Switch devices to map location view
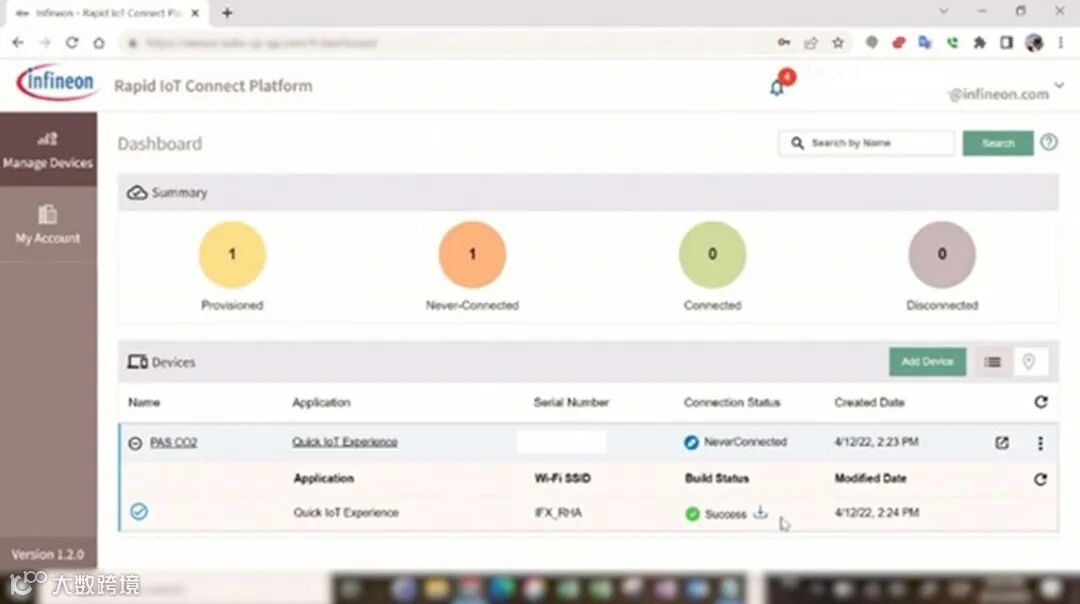 tap(1029, 362)
